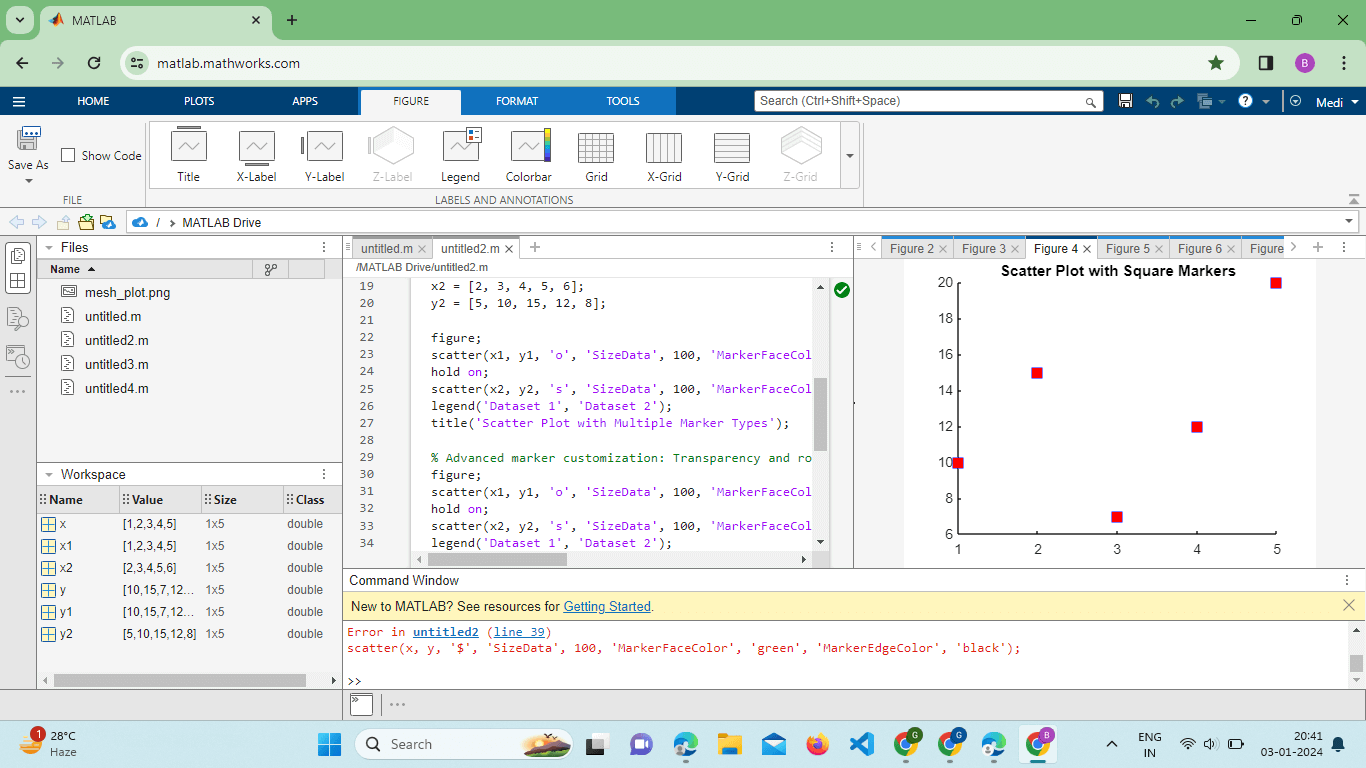
Task: Expand the Labels and Annotations gallery
Action: tap(850, 156)
